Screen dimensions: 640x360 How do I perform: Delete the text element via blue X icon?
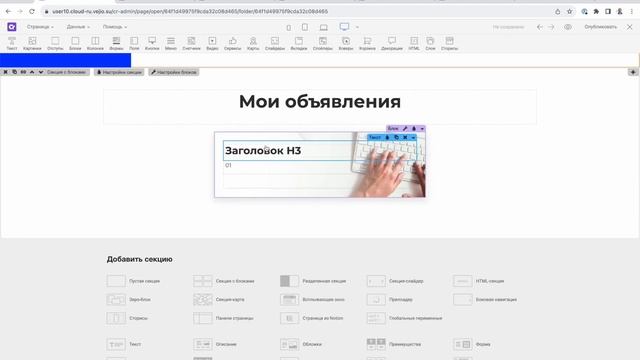405,138
